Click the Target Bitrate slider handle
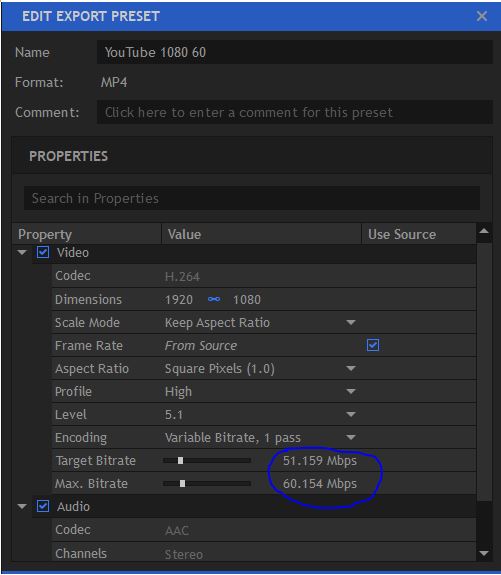This screenshot has width=501, height=575. click(180, 461)
